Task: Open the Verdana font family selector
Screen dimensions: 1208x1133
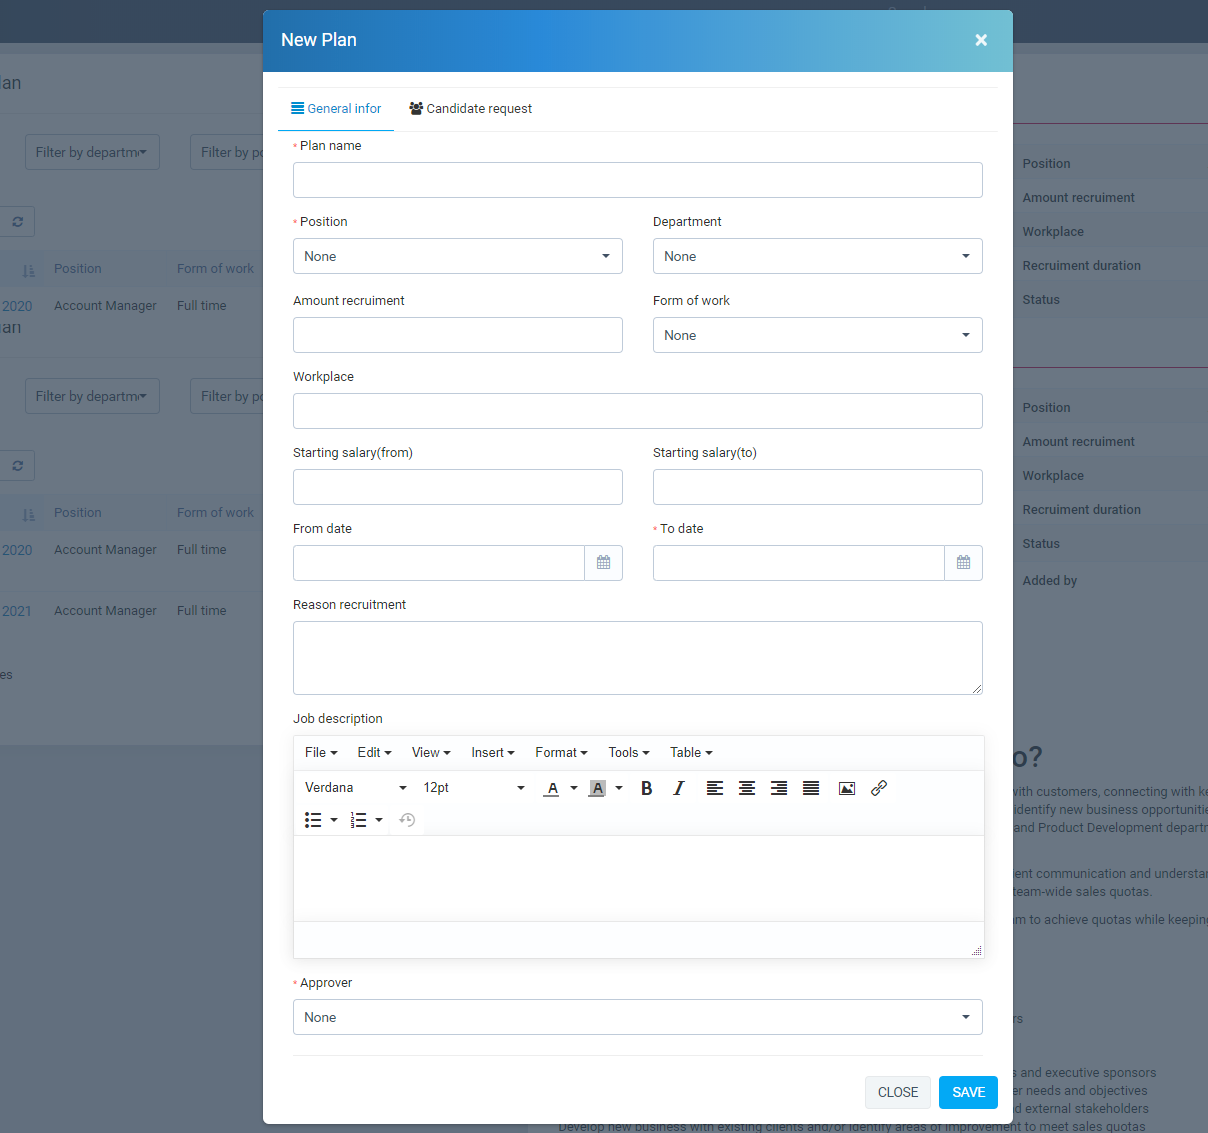Action: click(x=355, y=788)
